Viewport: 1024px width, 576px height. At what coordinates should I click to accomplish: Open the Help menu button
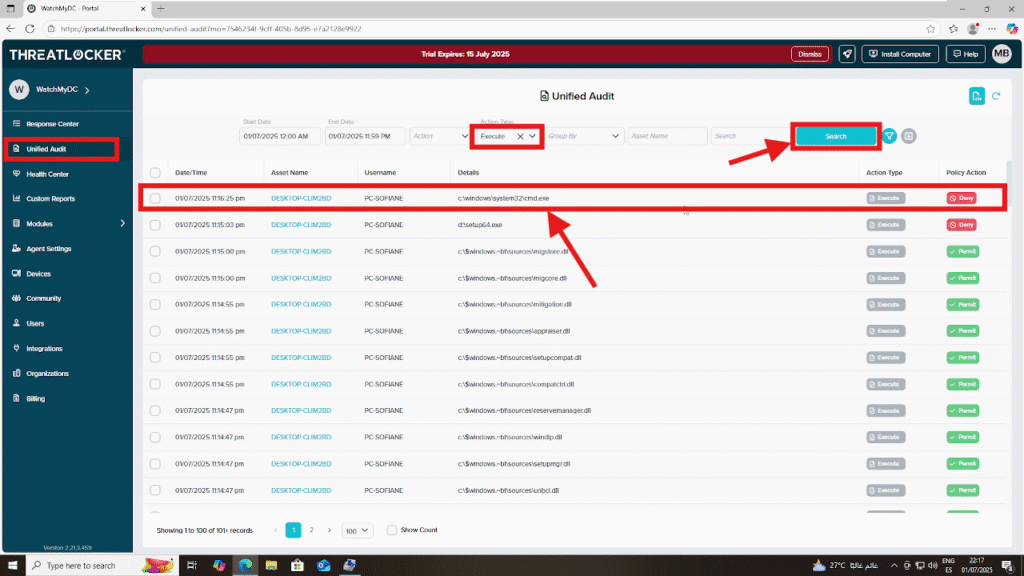965,54
